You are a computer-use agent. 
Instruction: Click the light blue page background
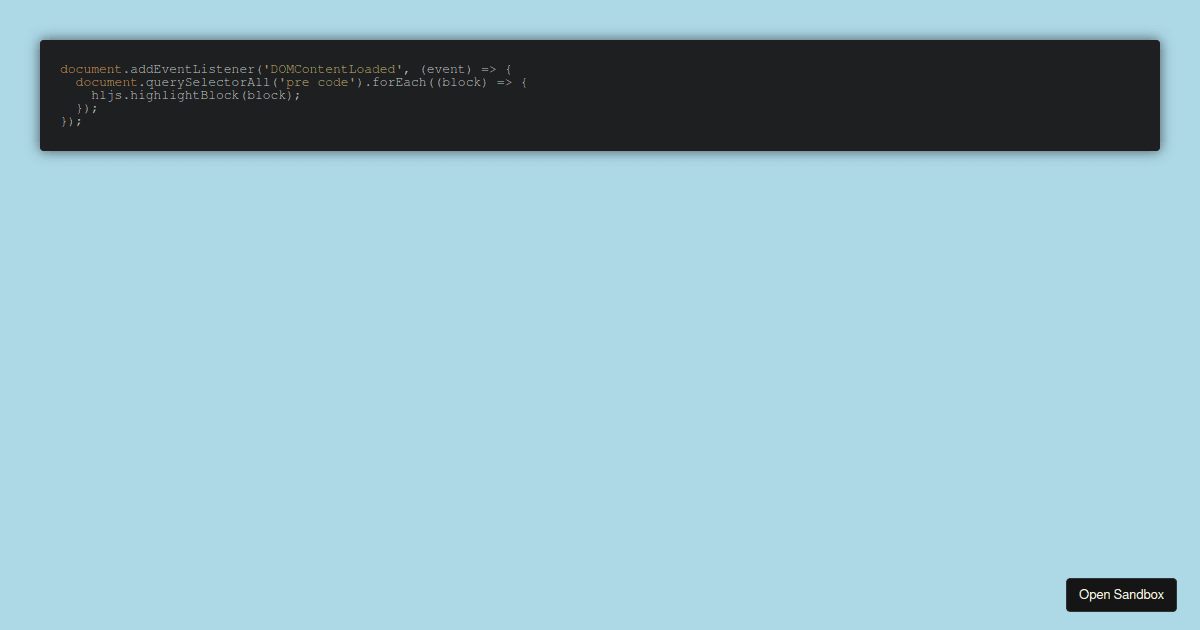tap(600, 400)
